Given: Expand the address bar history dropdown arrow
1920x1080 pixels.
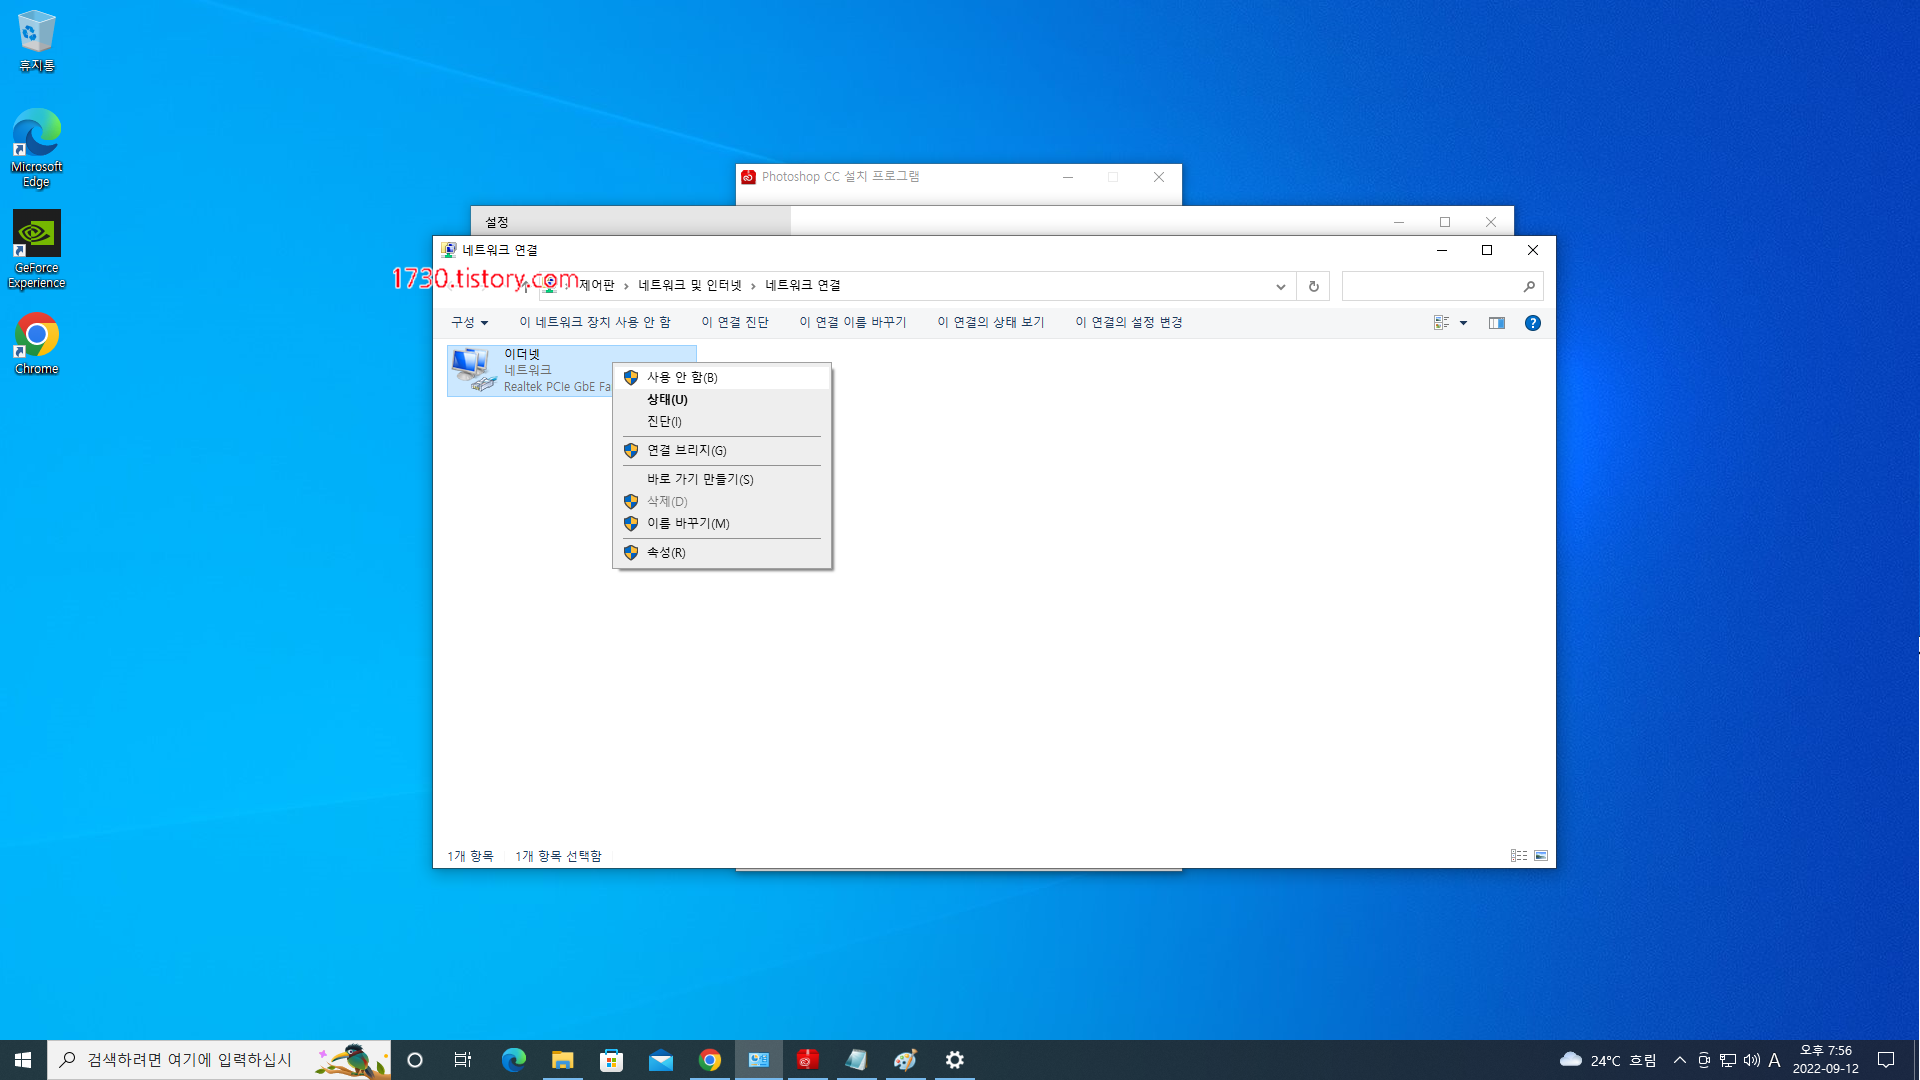Looking at the screenshot, I should pyautogui.click(x=1280, y=286).
